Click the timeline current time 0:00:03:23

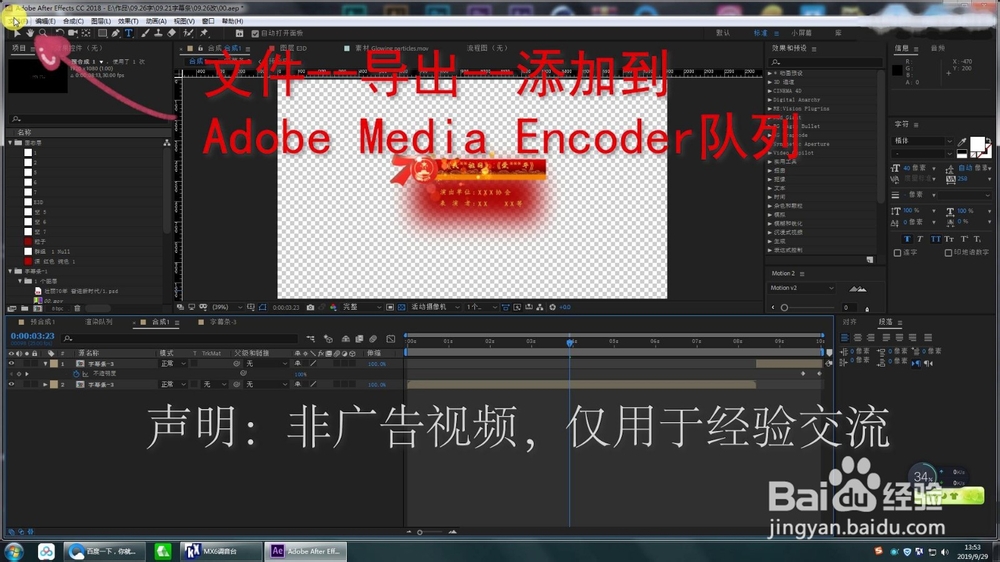pyautogui.click(x=33, y=336)
